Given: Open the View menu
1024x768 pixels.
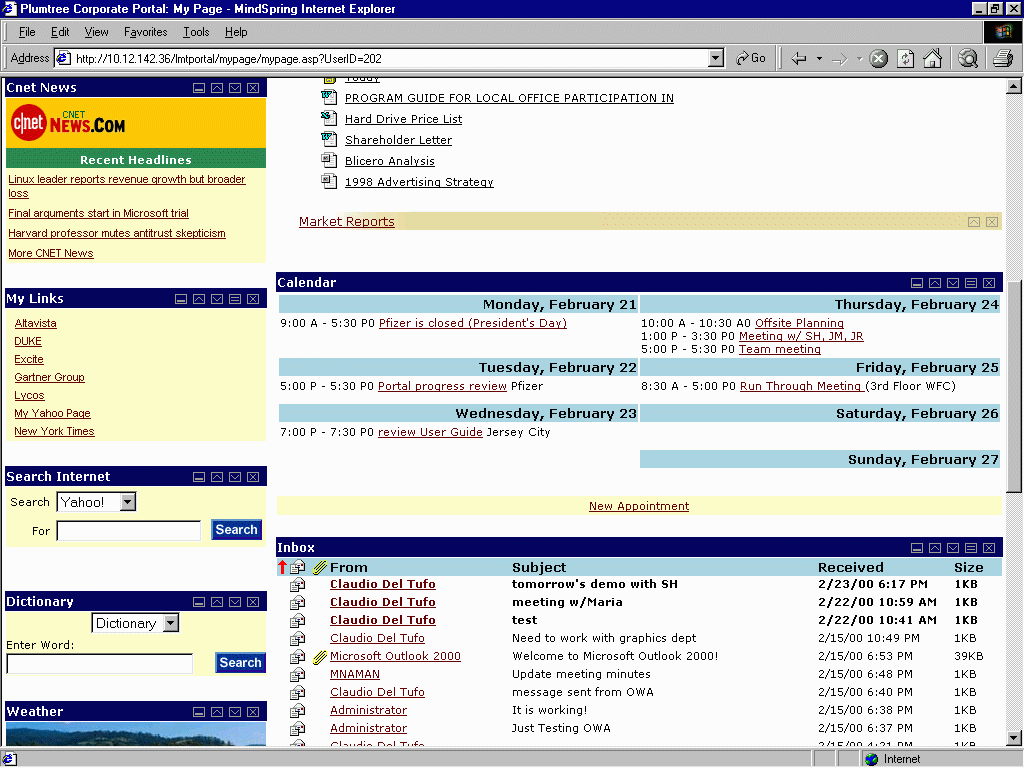Looking at the screenshot, I should (97, 32).
